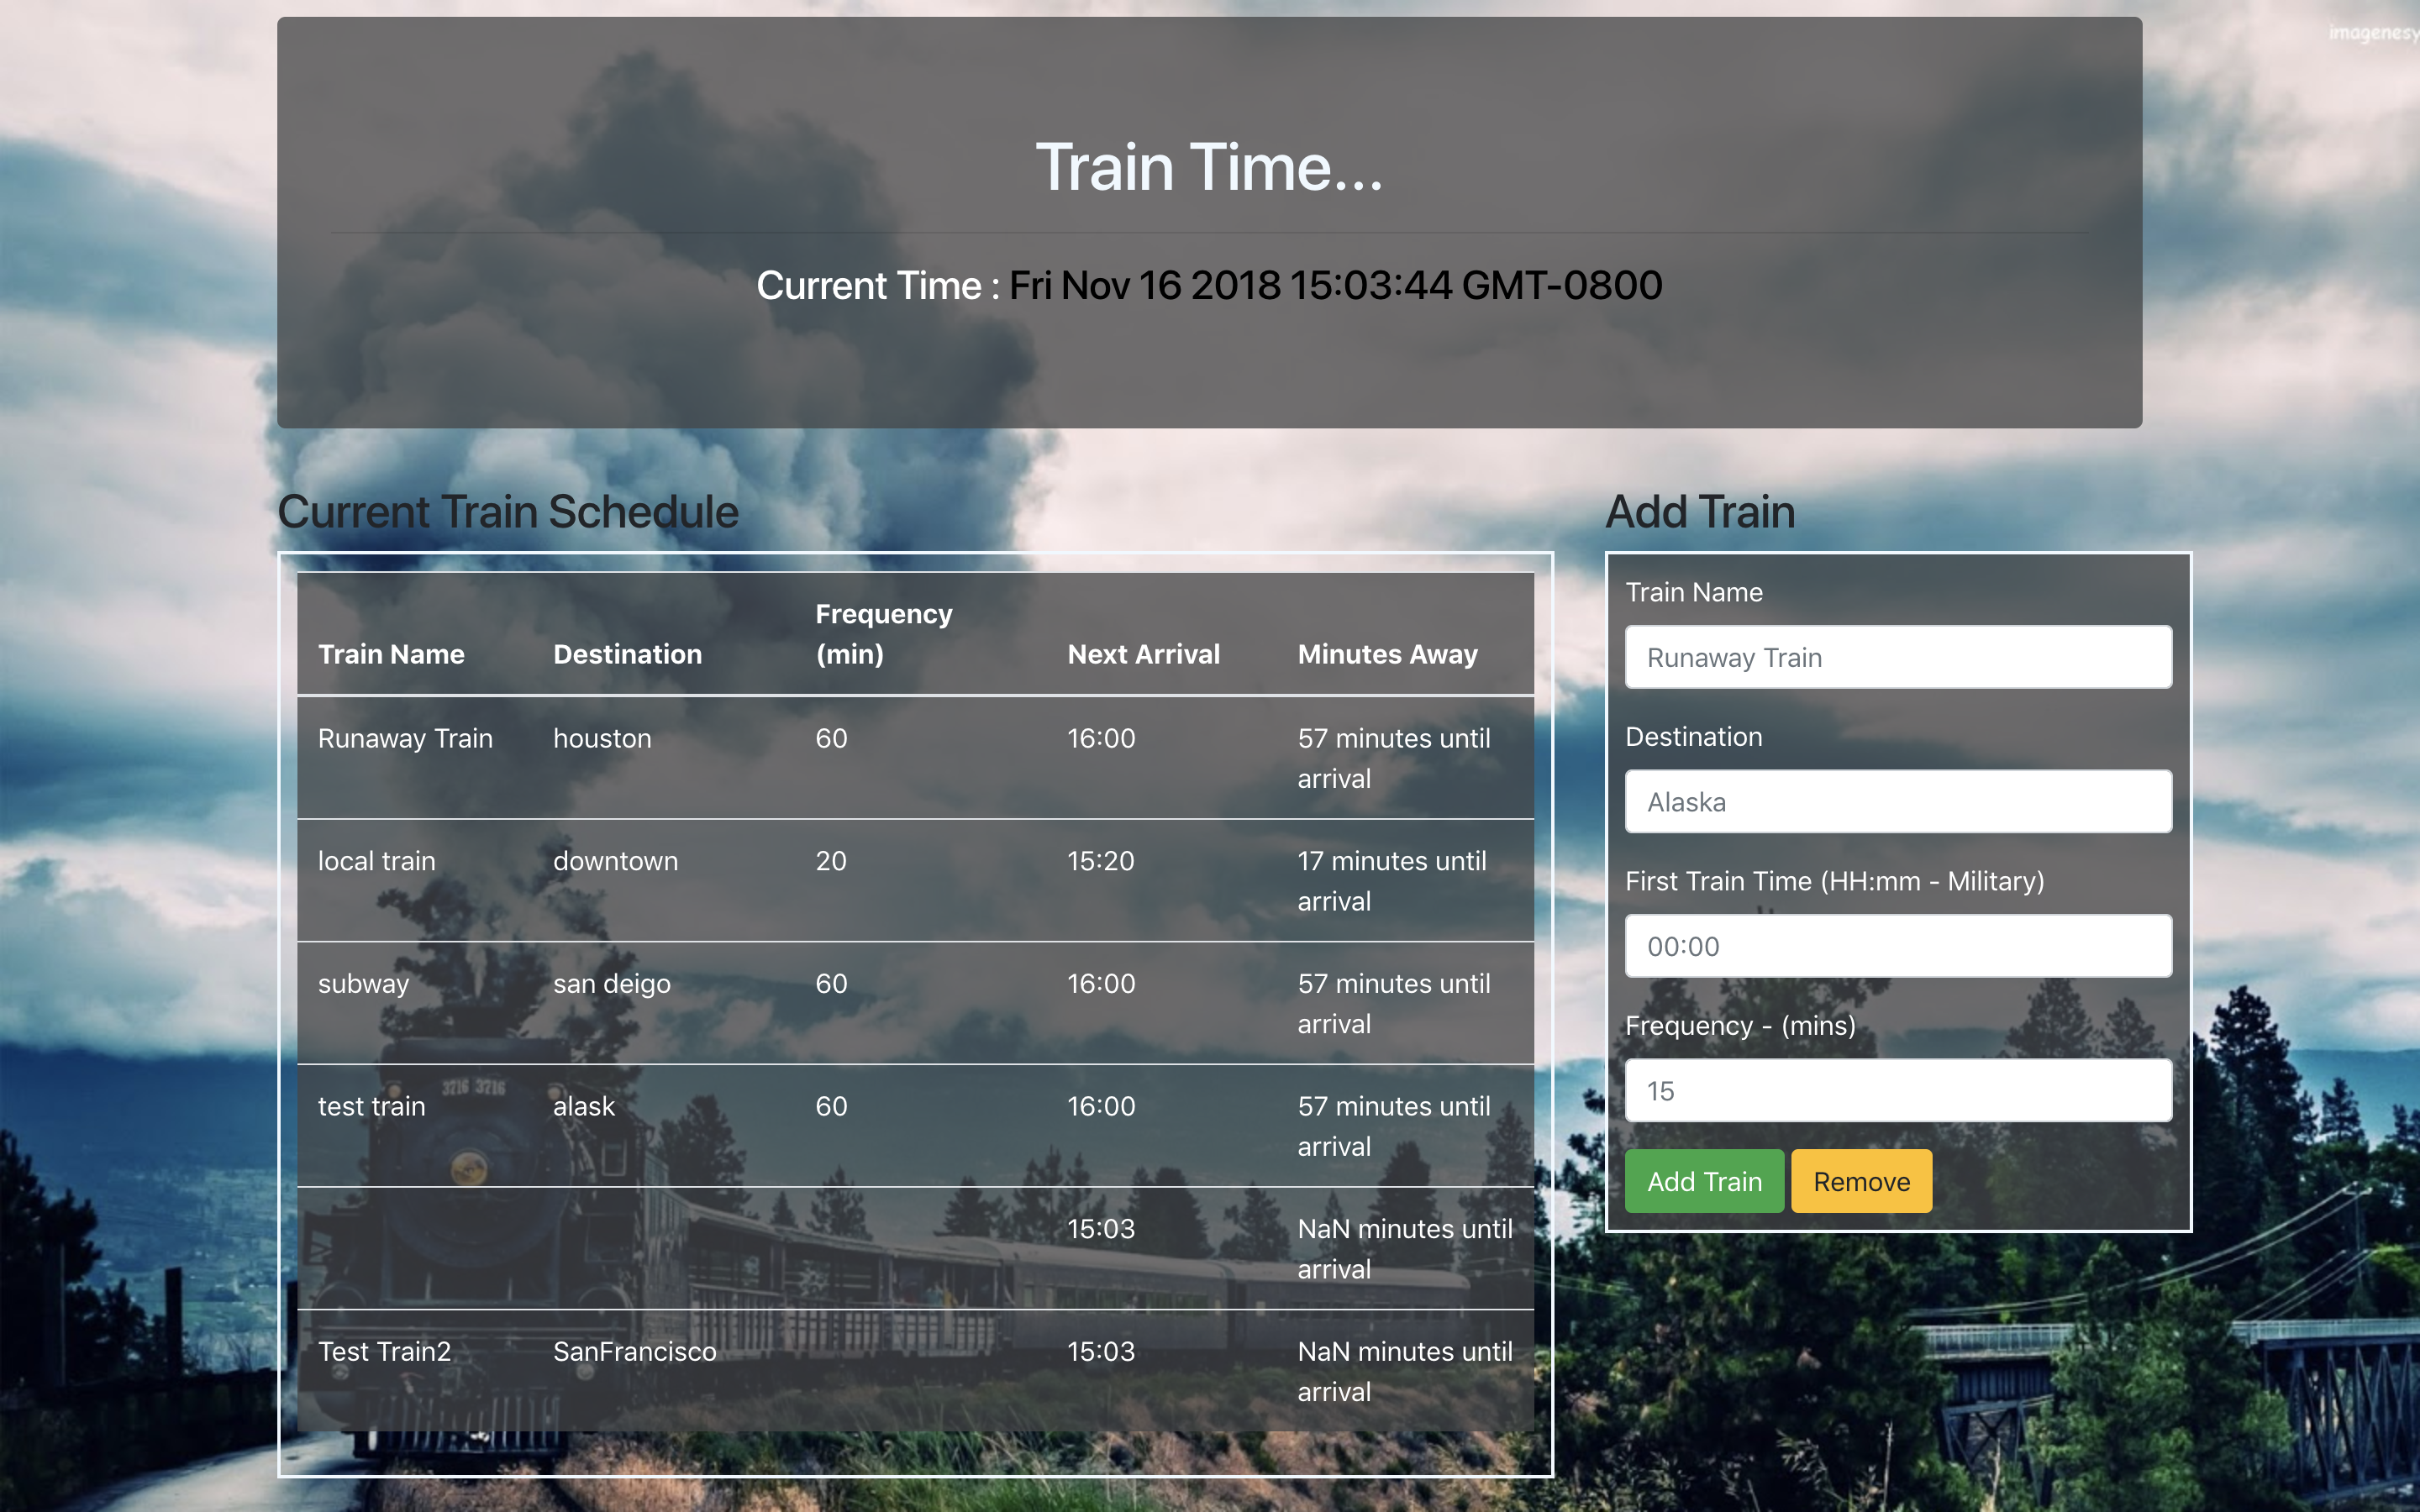2420x1512 pixels.
Task: Click the Frequency mins input box
Action: 1897,1090
